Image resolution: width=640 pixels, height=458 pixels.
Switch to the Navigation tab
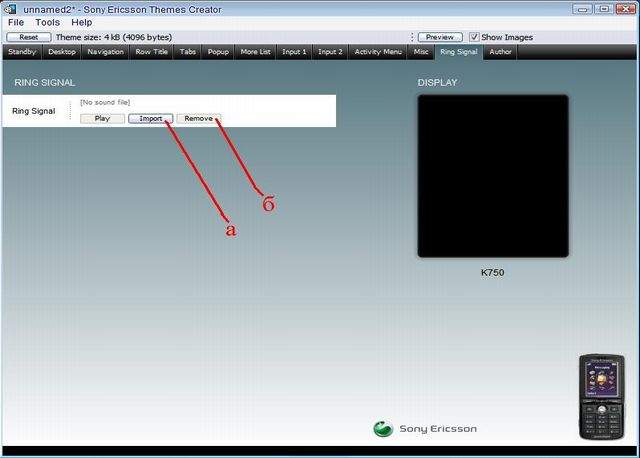click(x=105, y=52)
